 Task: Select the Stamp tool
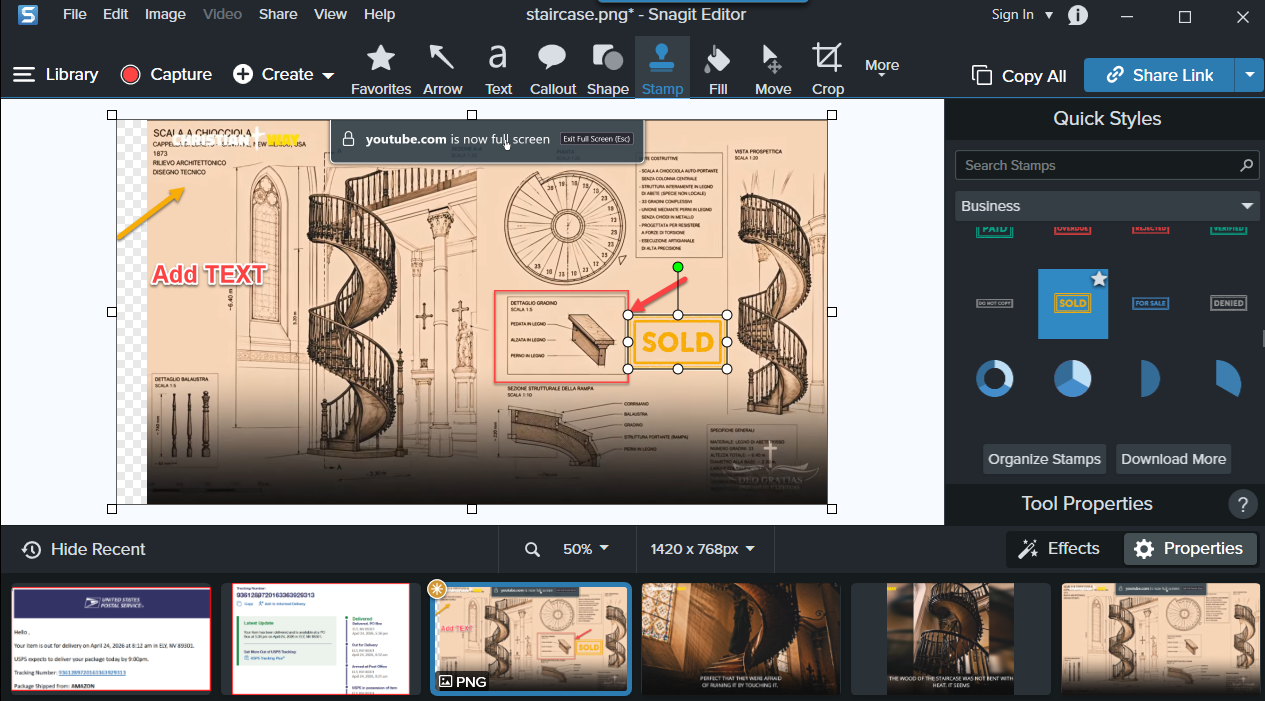click(662, 69)
